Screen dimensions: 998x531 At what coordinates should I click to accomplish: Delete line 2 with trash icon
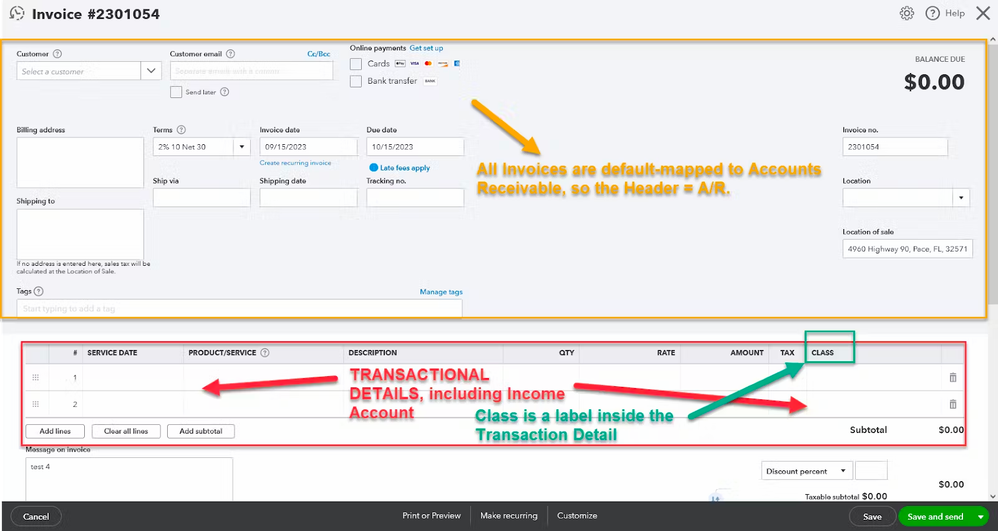coord(953,404)
